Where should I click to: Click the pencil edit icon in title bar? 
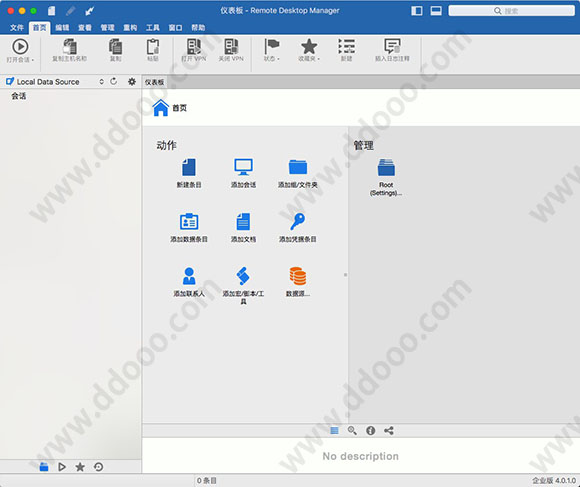pos(70,11)
